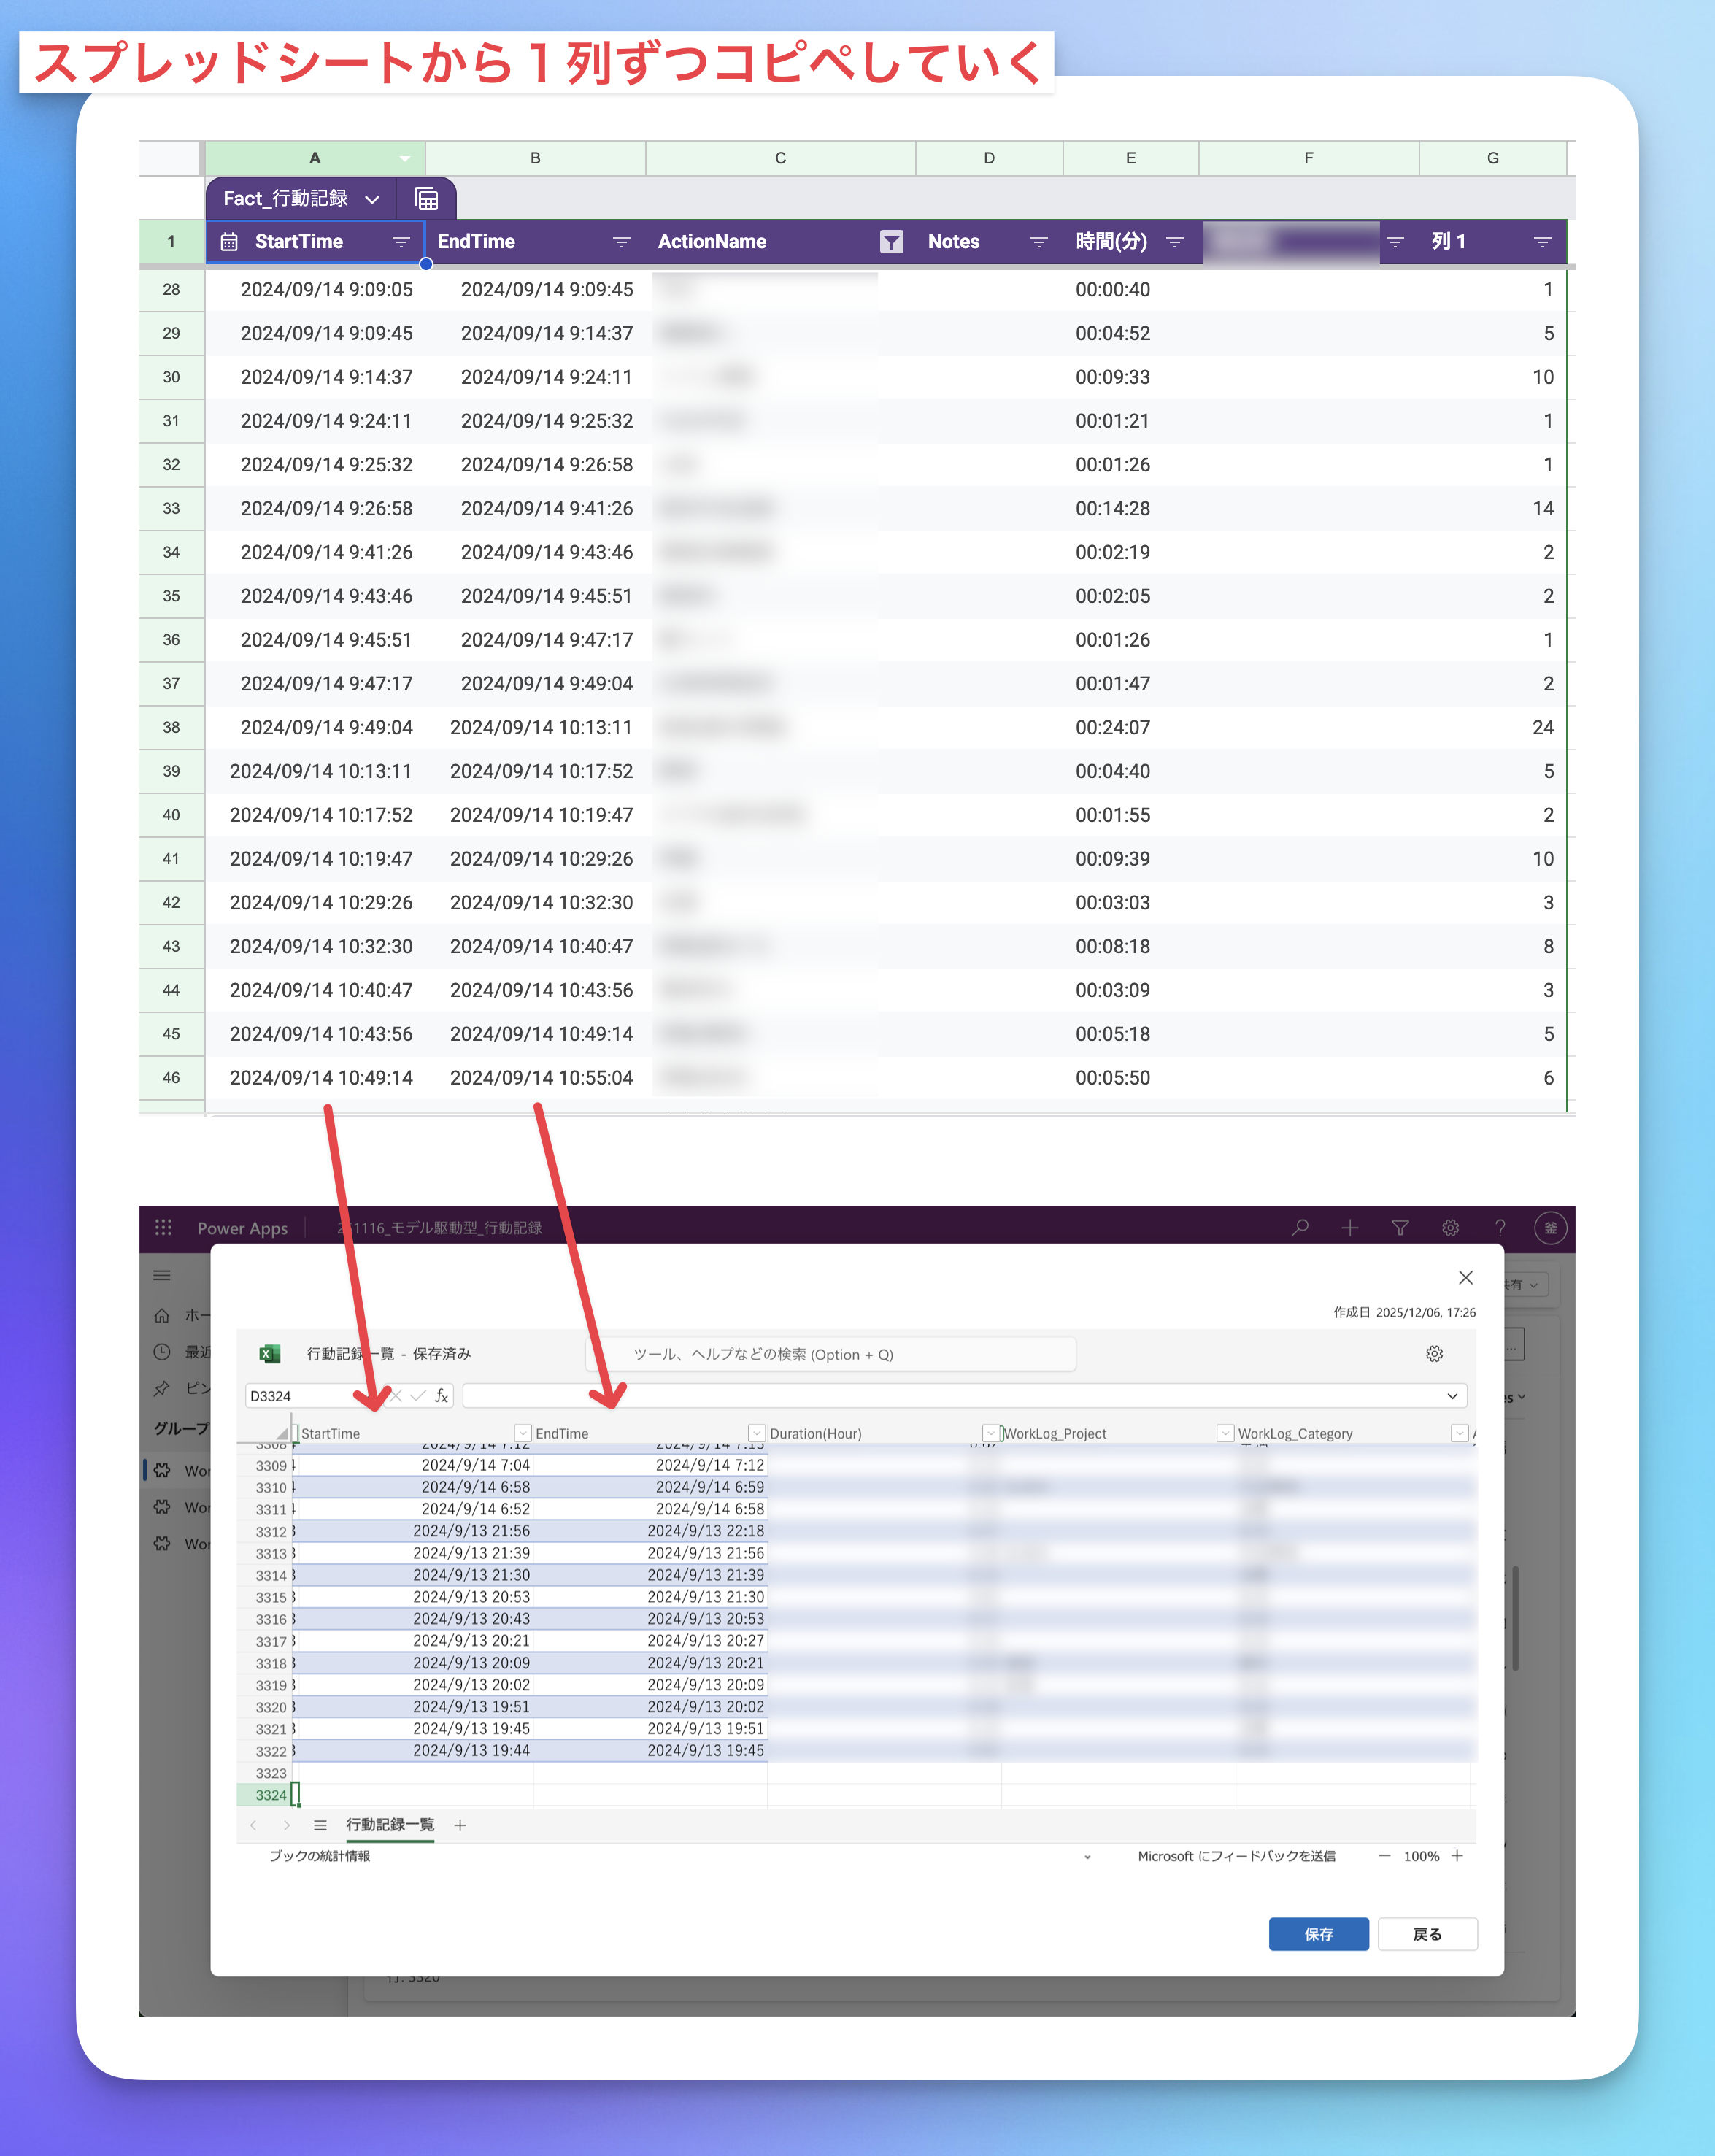Open the Duration(Hour) filter dropdown in Excel
The height and width of the screenshot is (2156, 1715).
click(x=991, y=1433)
